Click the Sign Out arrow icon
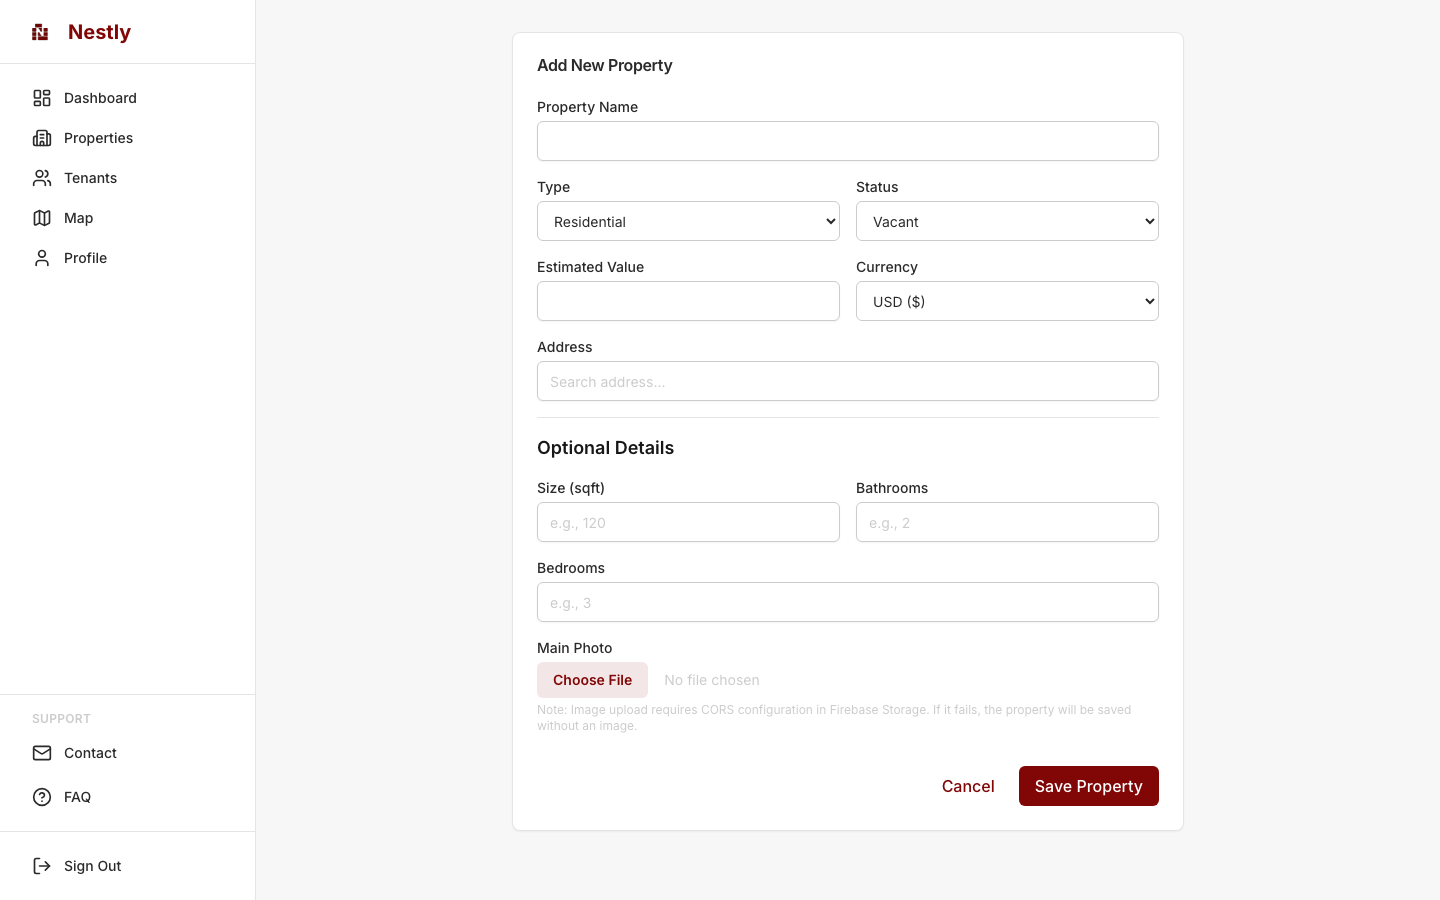Screen dimensions: 1440x900 pos(42,866)
